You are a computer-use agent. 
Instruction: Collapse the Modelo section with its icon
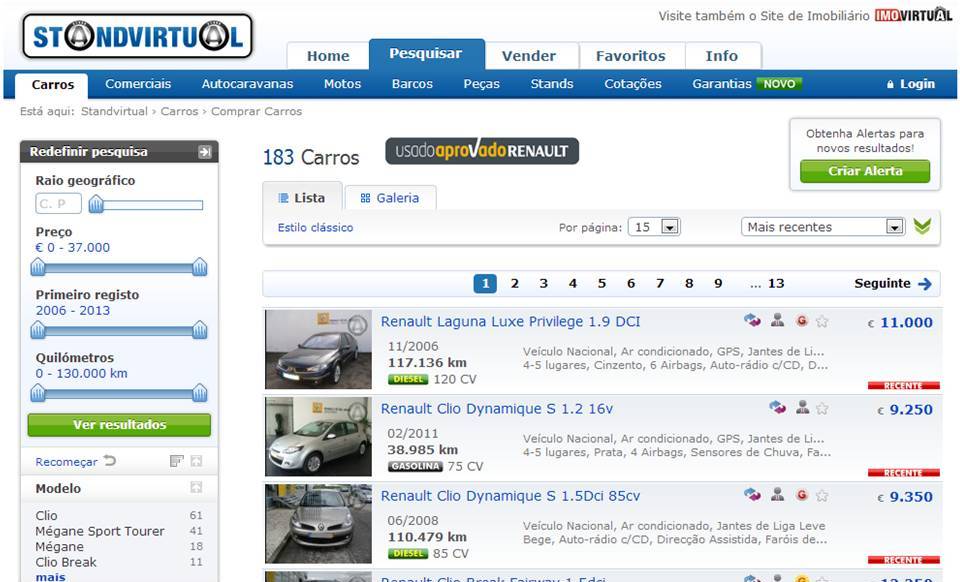click(196, 487)
